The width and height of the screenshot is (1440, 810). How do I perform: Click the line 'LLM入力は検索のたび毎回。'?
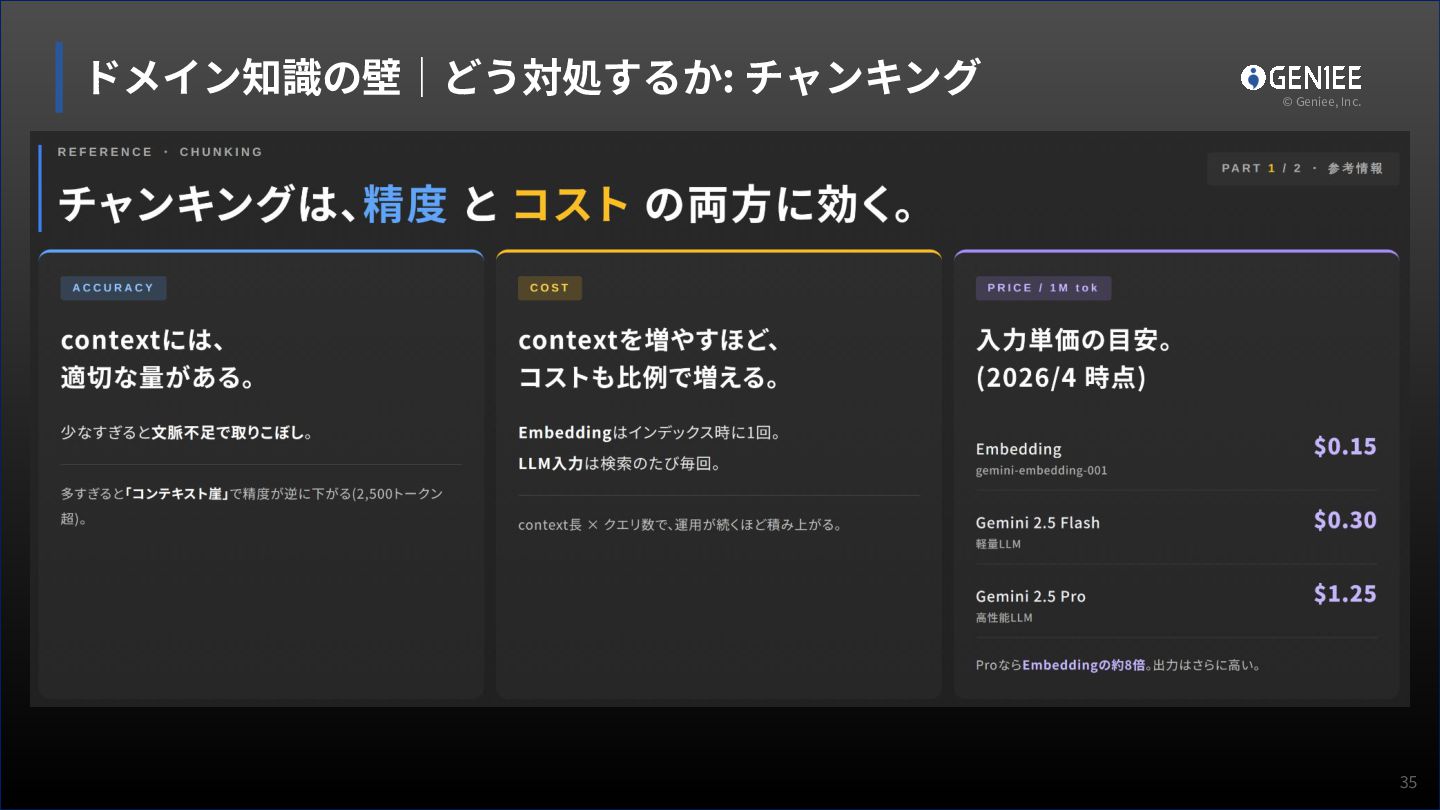pos(620,464)
